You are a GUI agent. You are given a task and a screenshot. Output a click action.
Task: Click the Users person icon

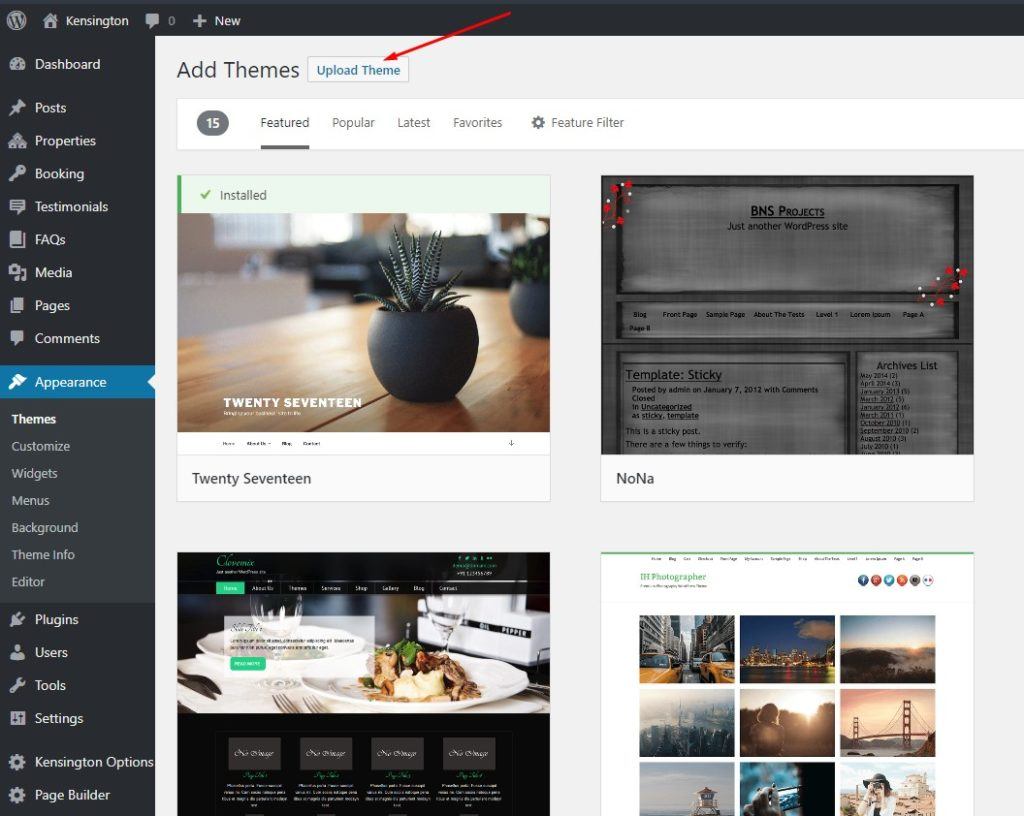pyautogui.click(x=18, y=652)
